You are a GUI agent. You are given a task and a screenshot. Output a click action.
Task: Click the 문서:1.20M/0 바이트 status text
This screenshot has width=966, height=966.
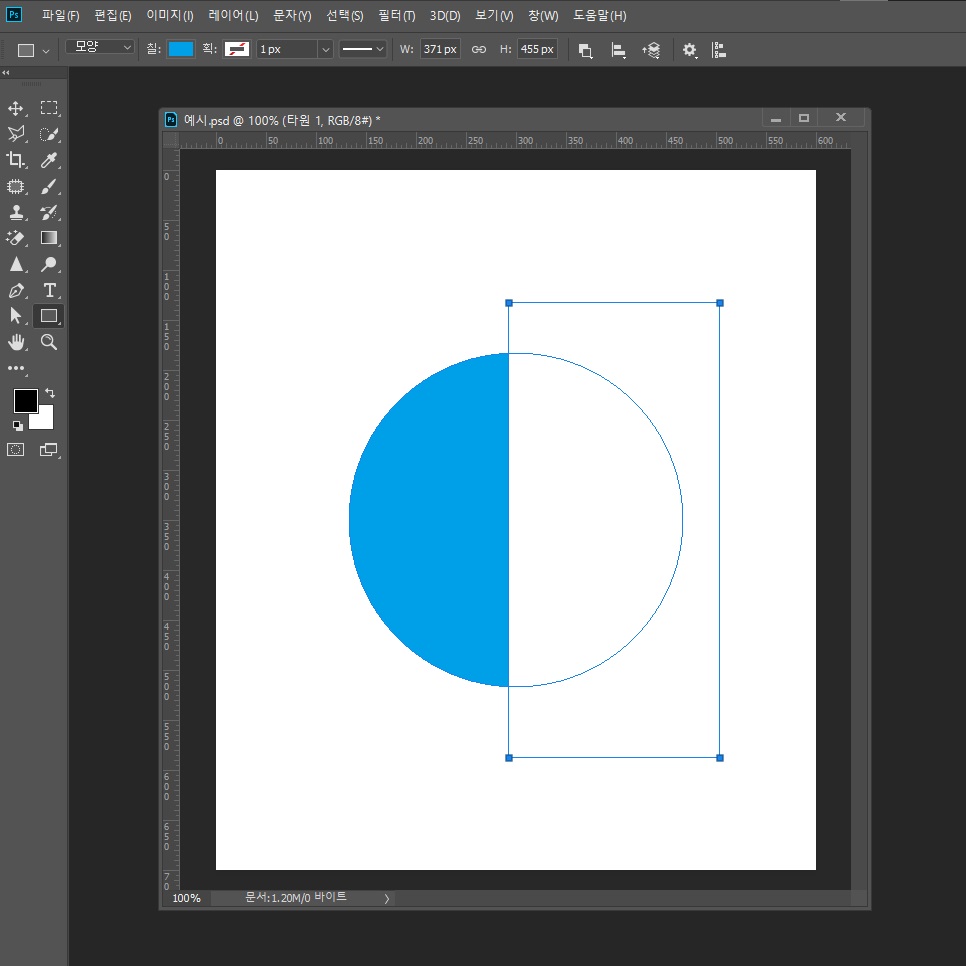(x=296, y=898)
